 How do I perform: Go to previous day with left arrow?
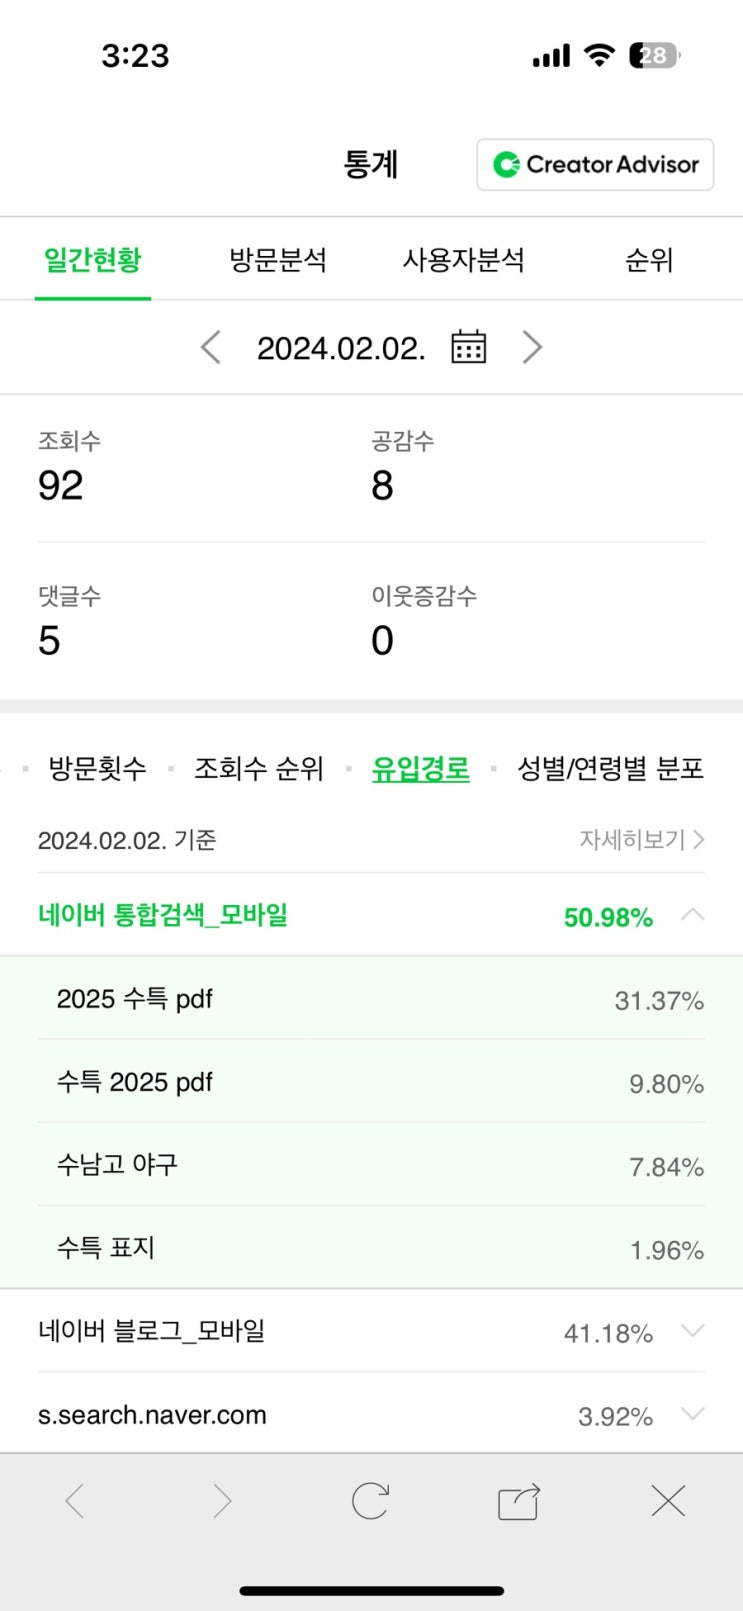(210, 347)
